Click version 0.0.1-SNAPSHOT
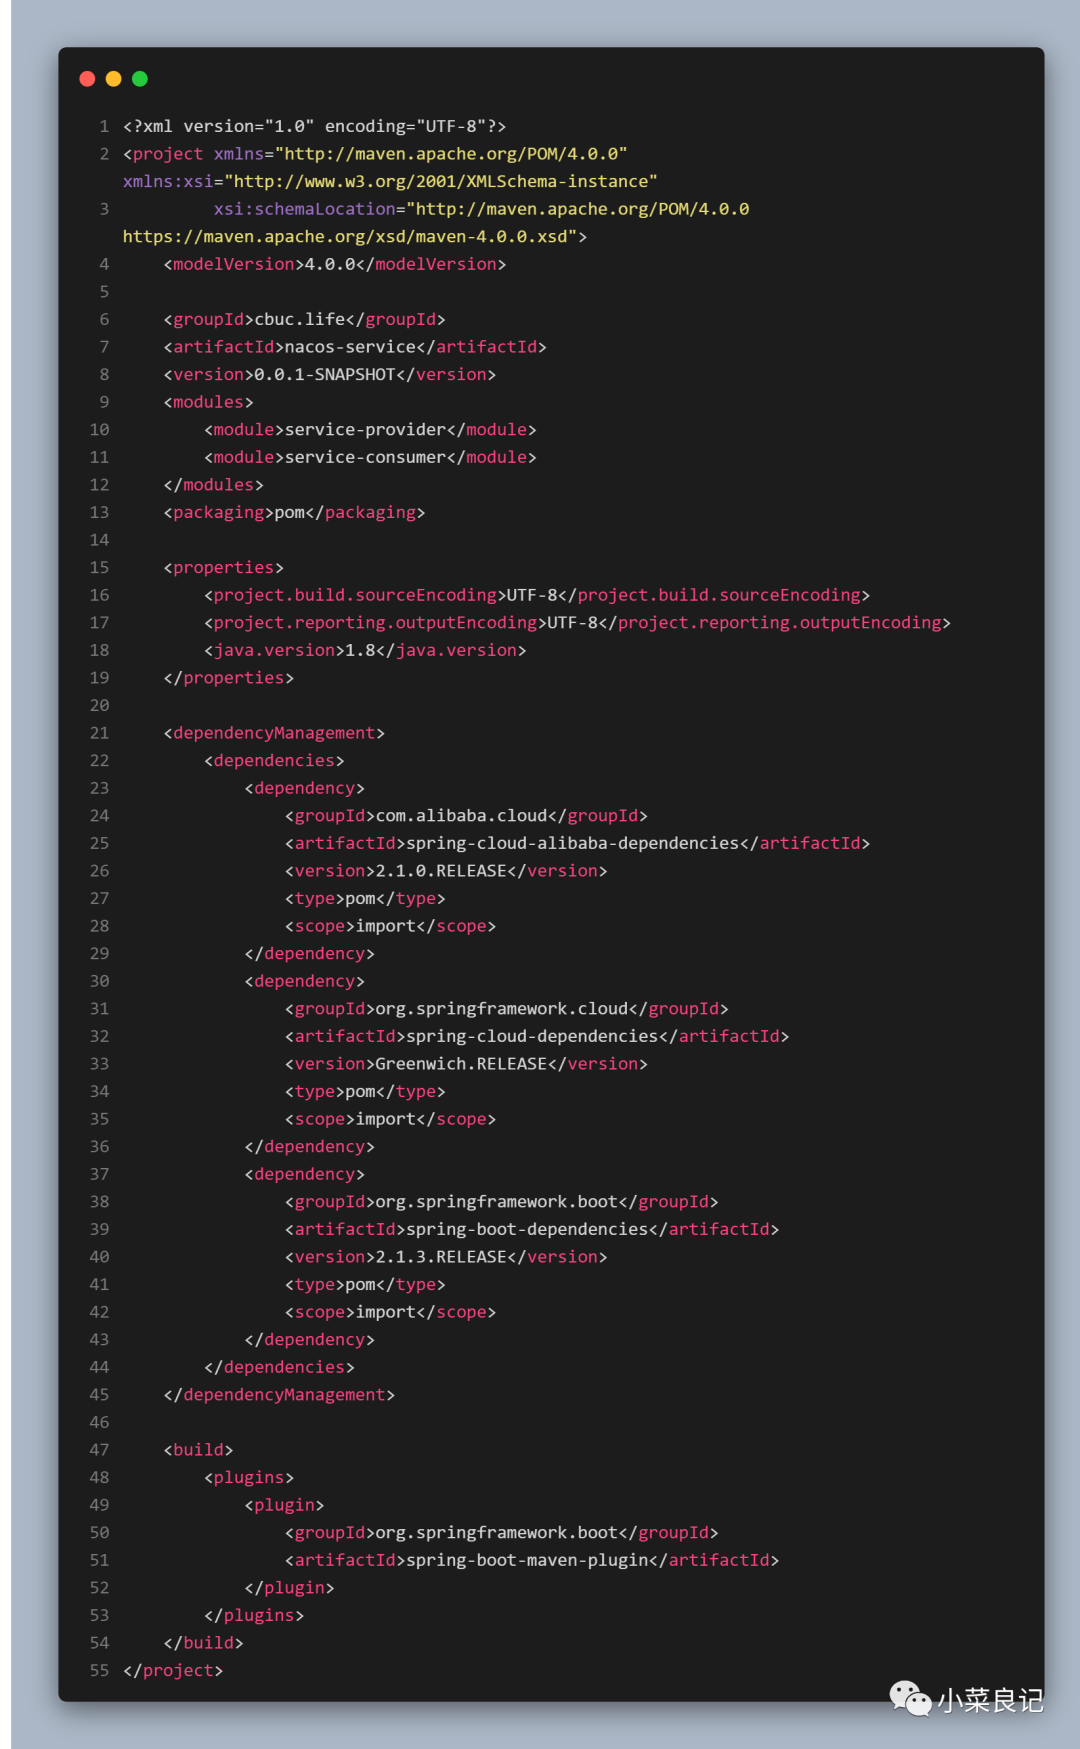The height and width of the screenshot is (1749, 1080). 325,374
